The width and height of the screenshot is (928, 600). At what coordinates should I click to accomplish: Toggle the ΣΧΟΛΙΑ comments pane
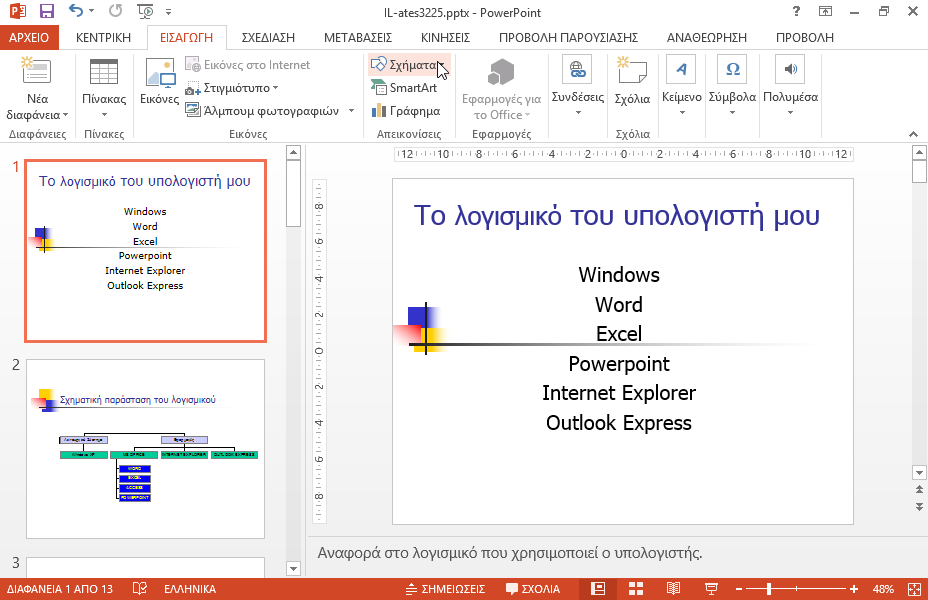(533, 589)
